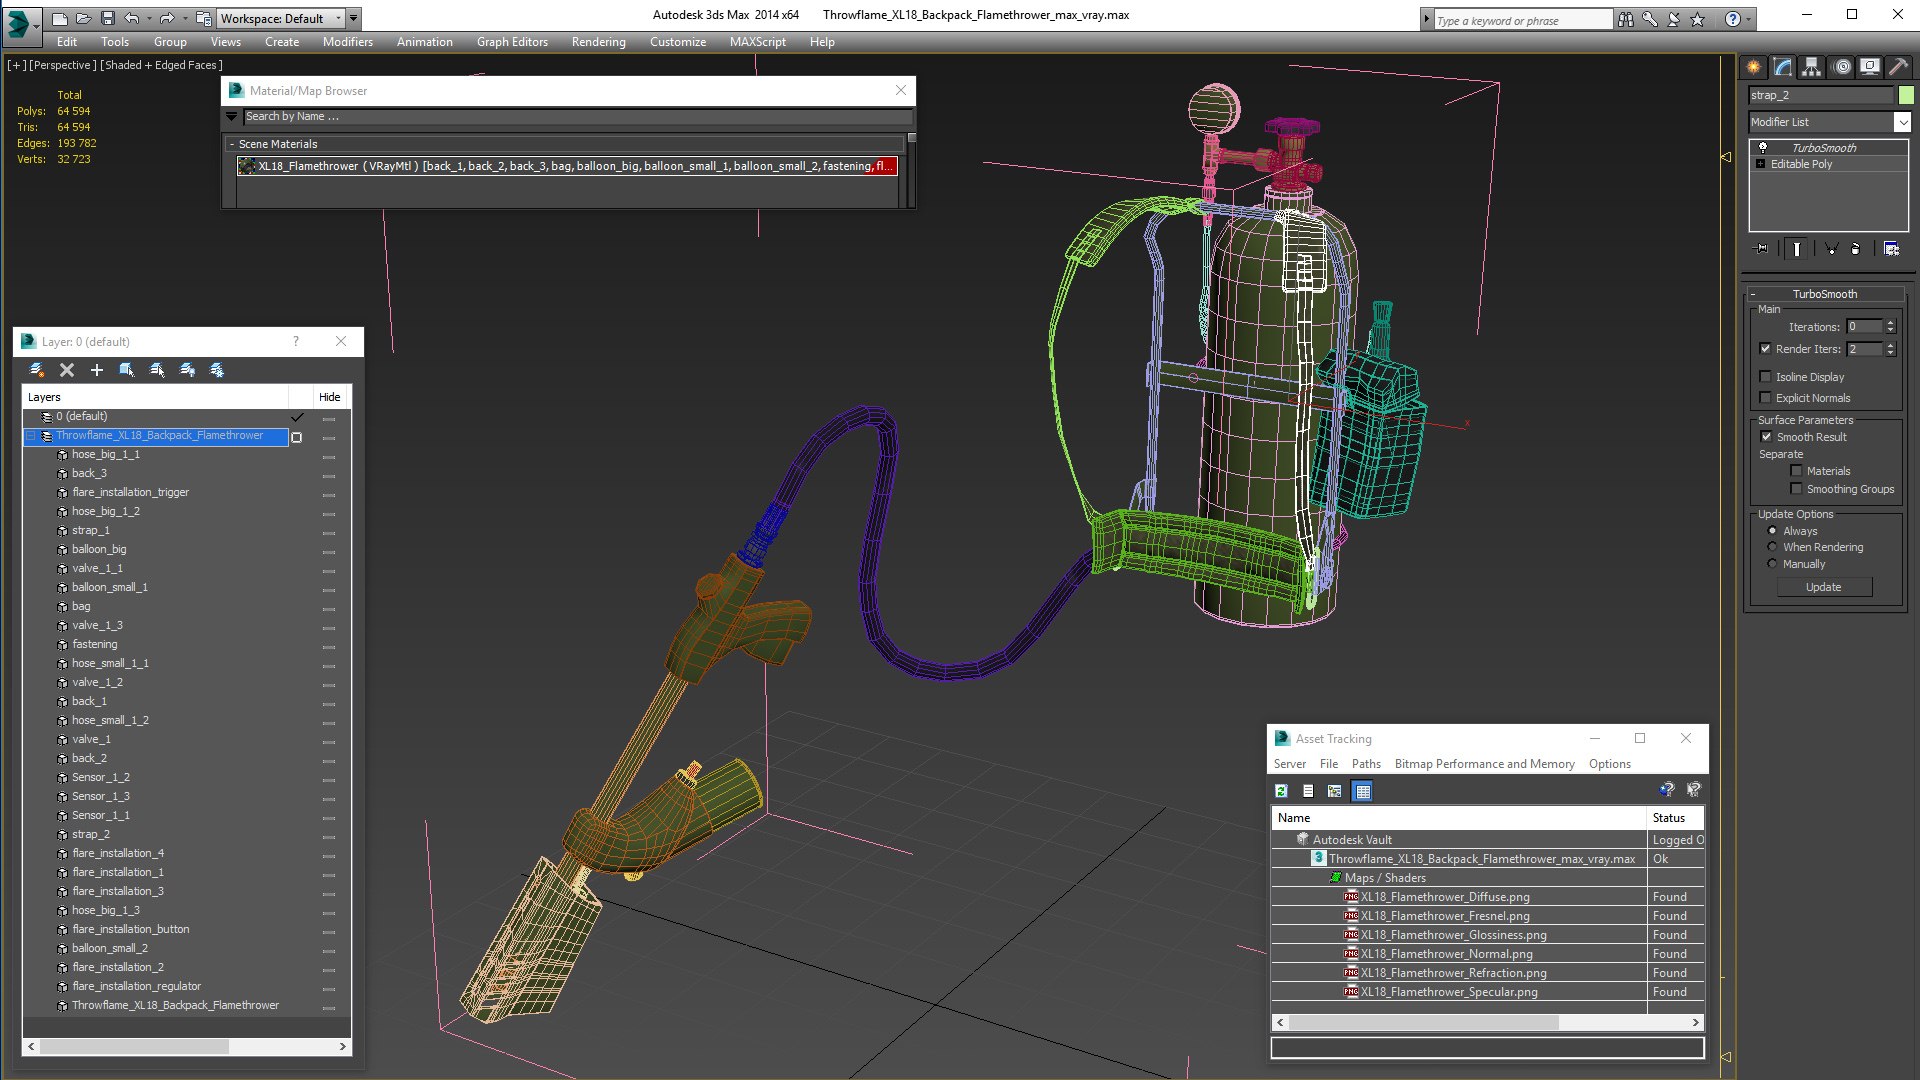Switch to the Motion panel tab

[1841, 67]
